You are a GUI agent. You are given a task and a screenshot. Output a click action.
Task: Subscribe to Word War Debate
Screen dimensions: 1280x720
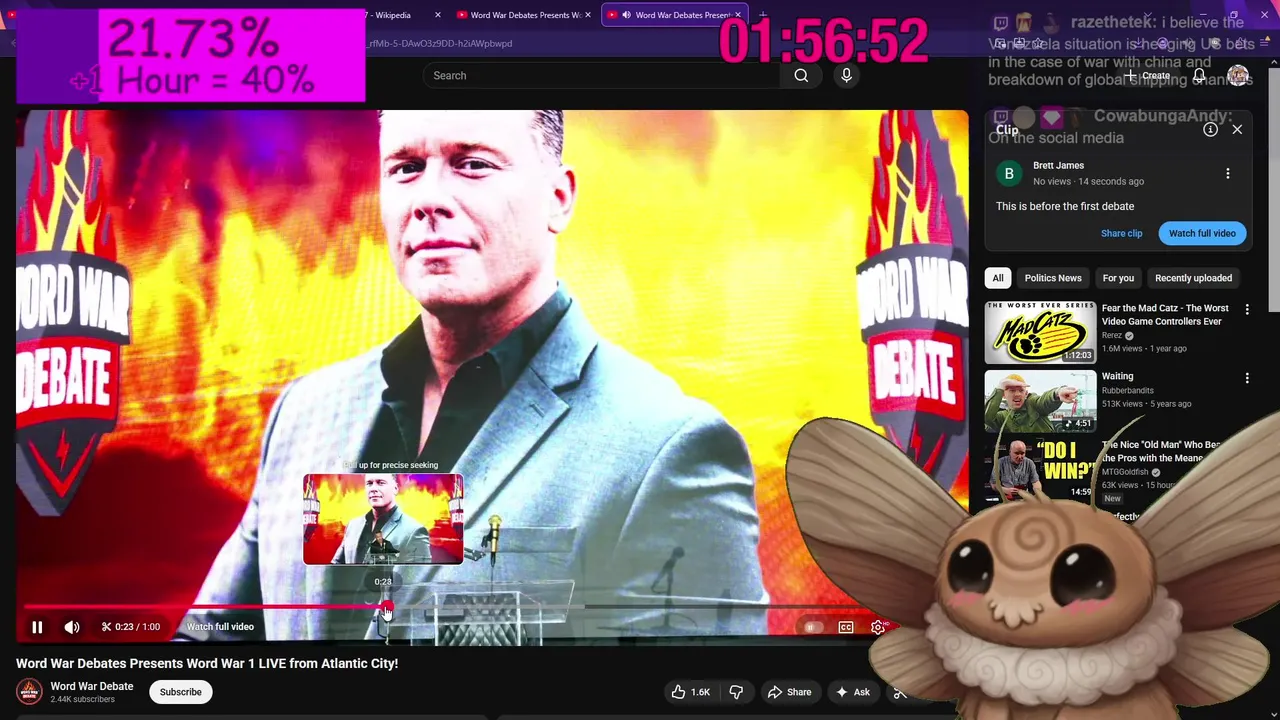pos(181,692)
